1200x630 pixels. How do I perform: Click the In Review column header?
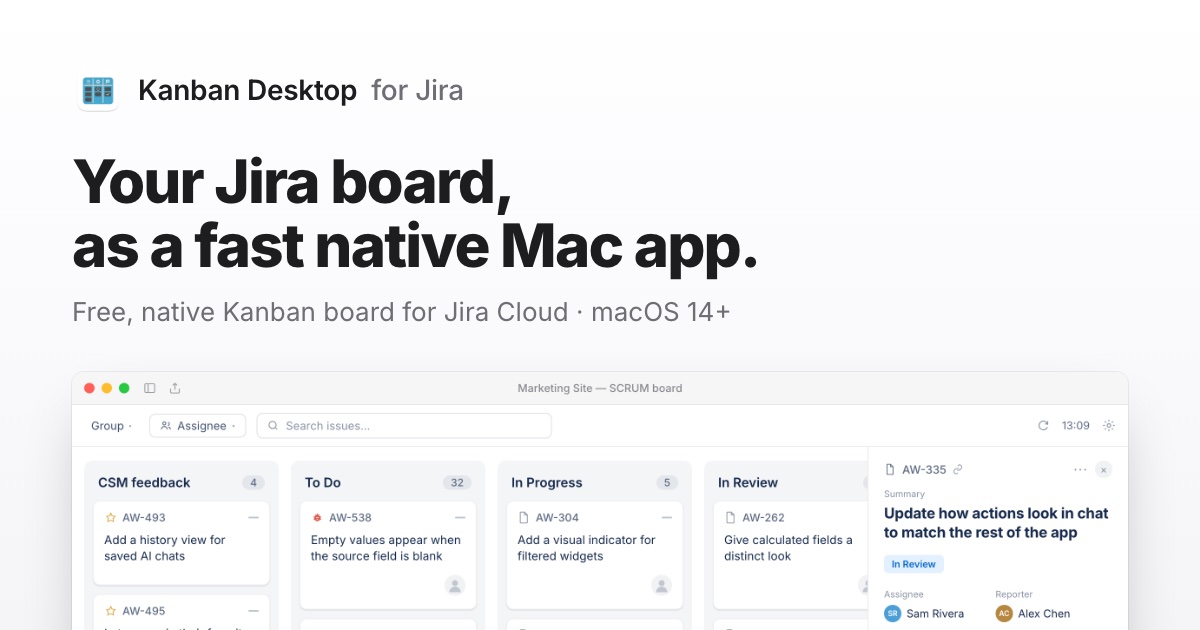[x=748, y=483]
